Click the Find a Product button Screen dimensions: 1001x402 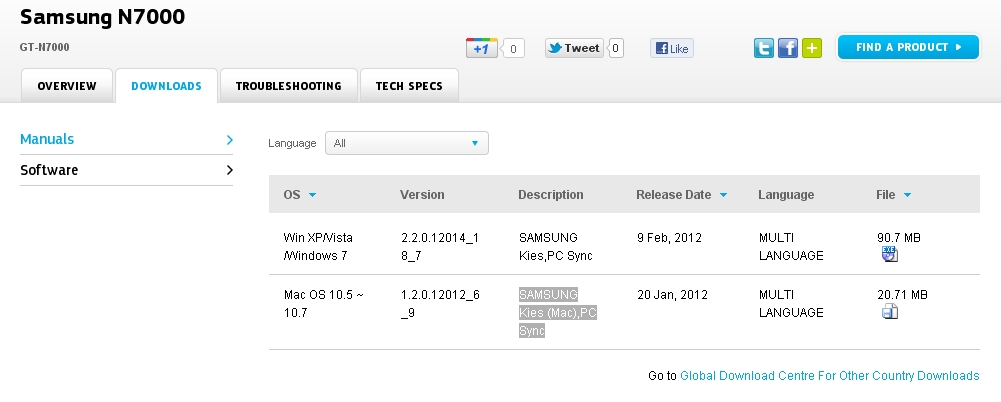tap(908, 47)
